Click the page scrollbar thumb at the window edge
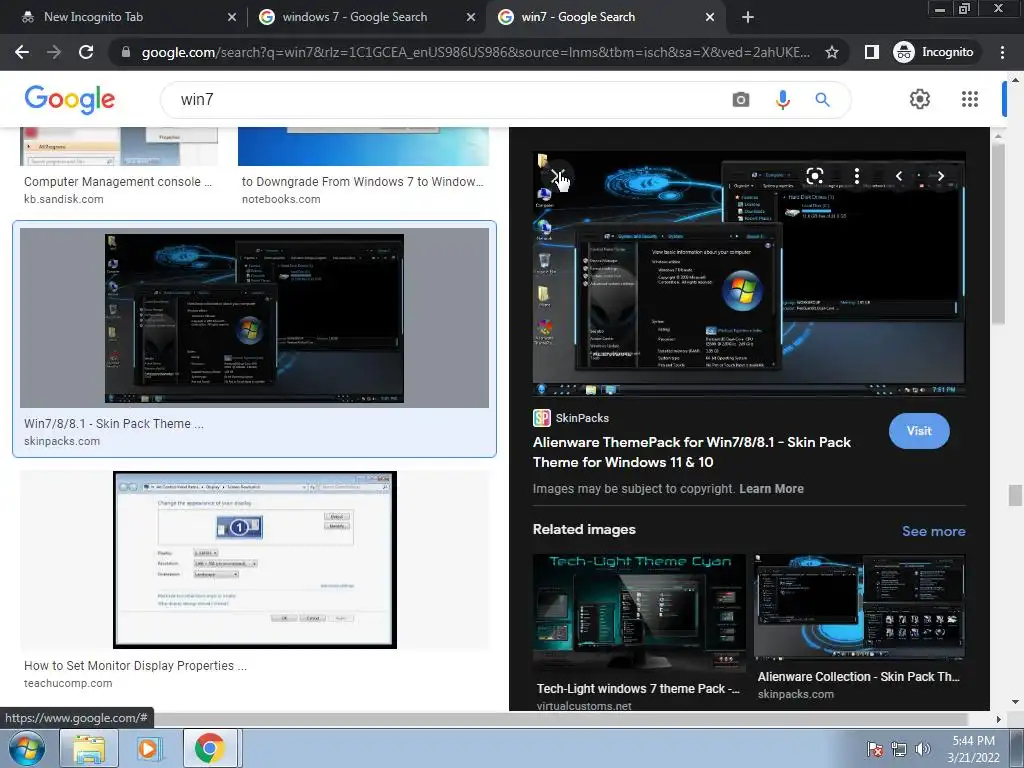This screenshot has height=768, width=1024. point(1015,495)
